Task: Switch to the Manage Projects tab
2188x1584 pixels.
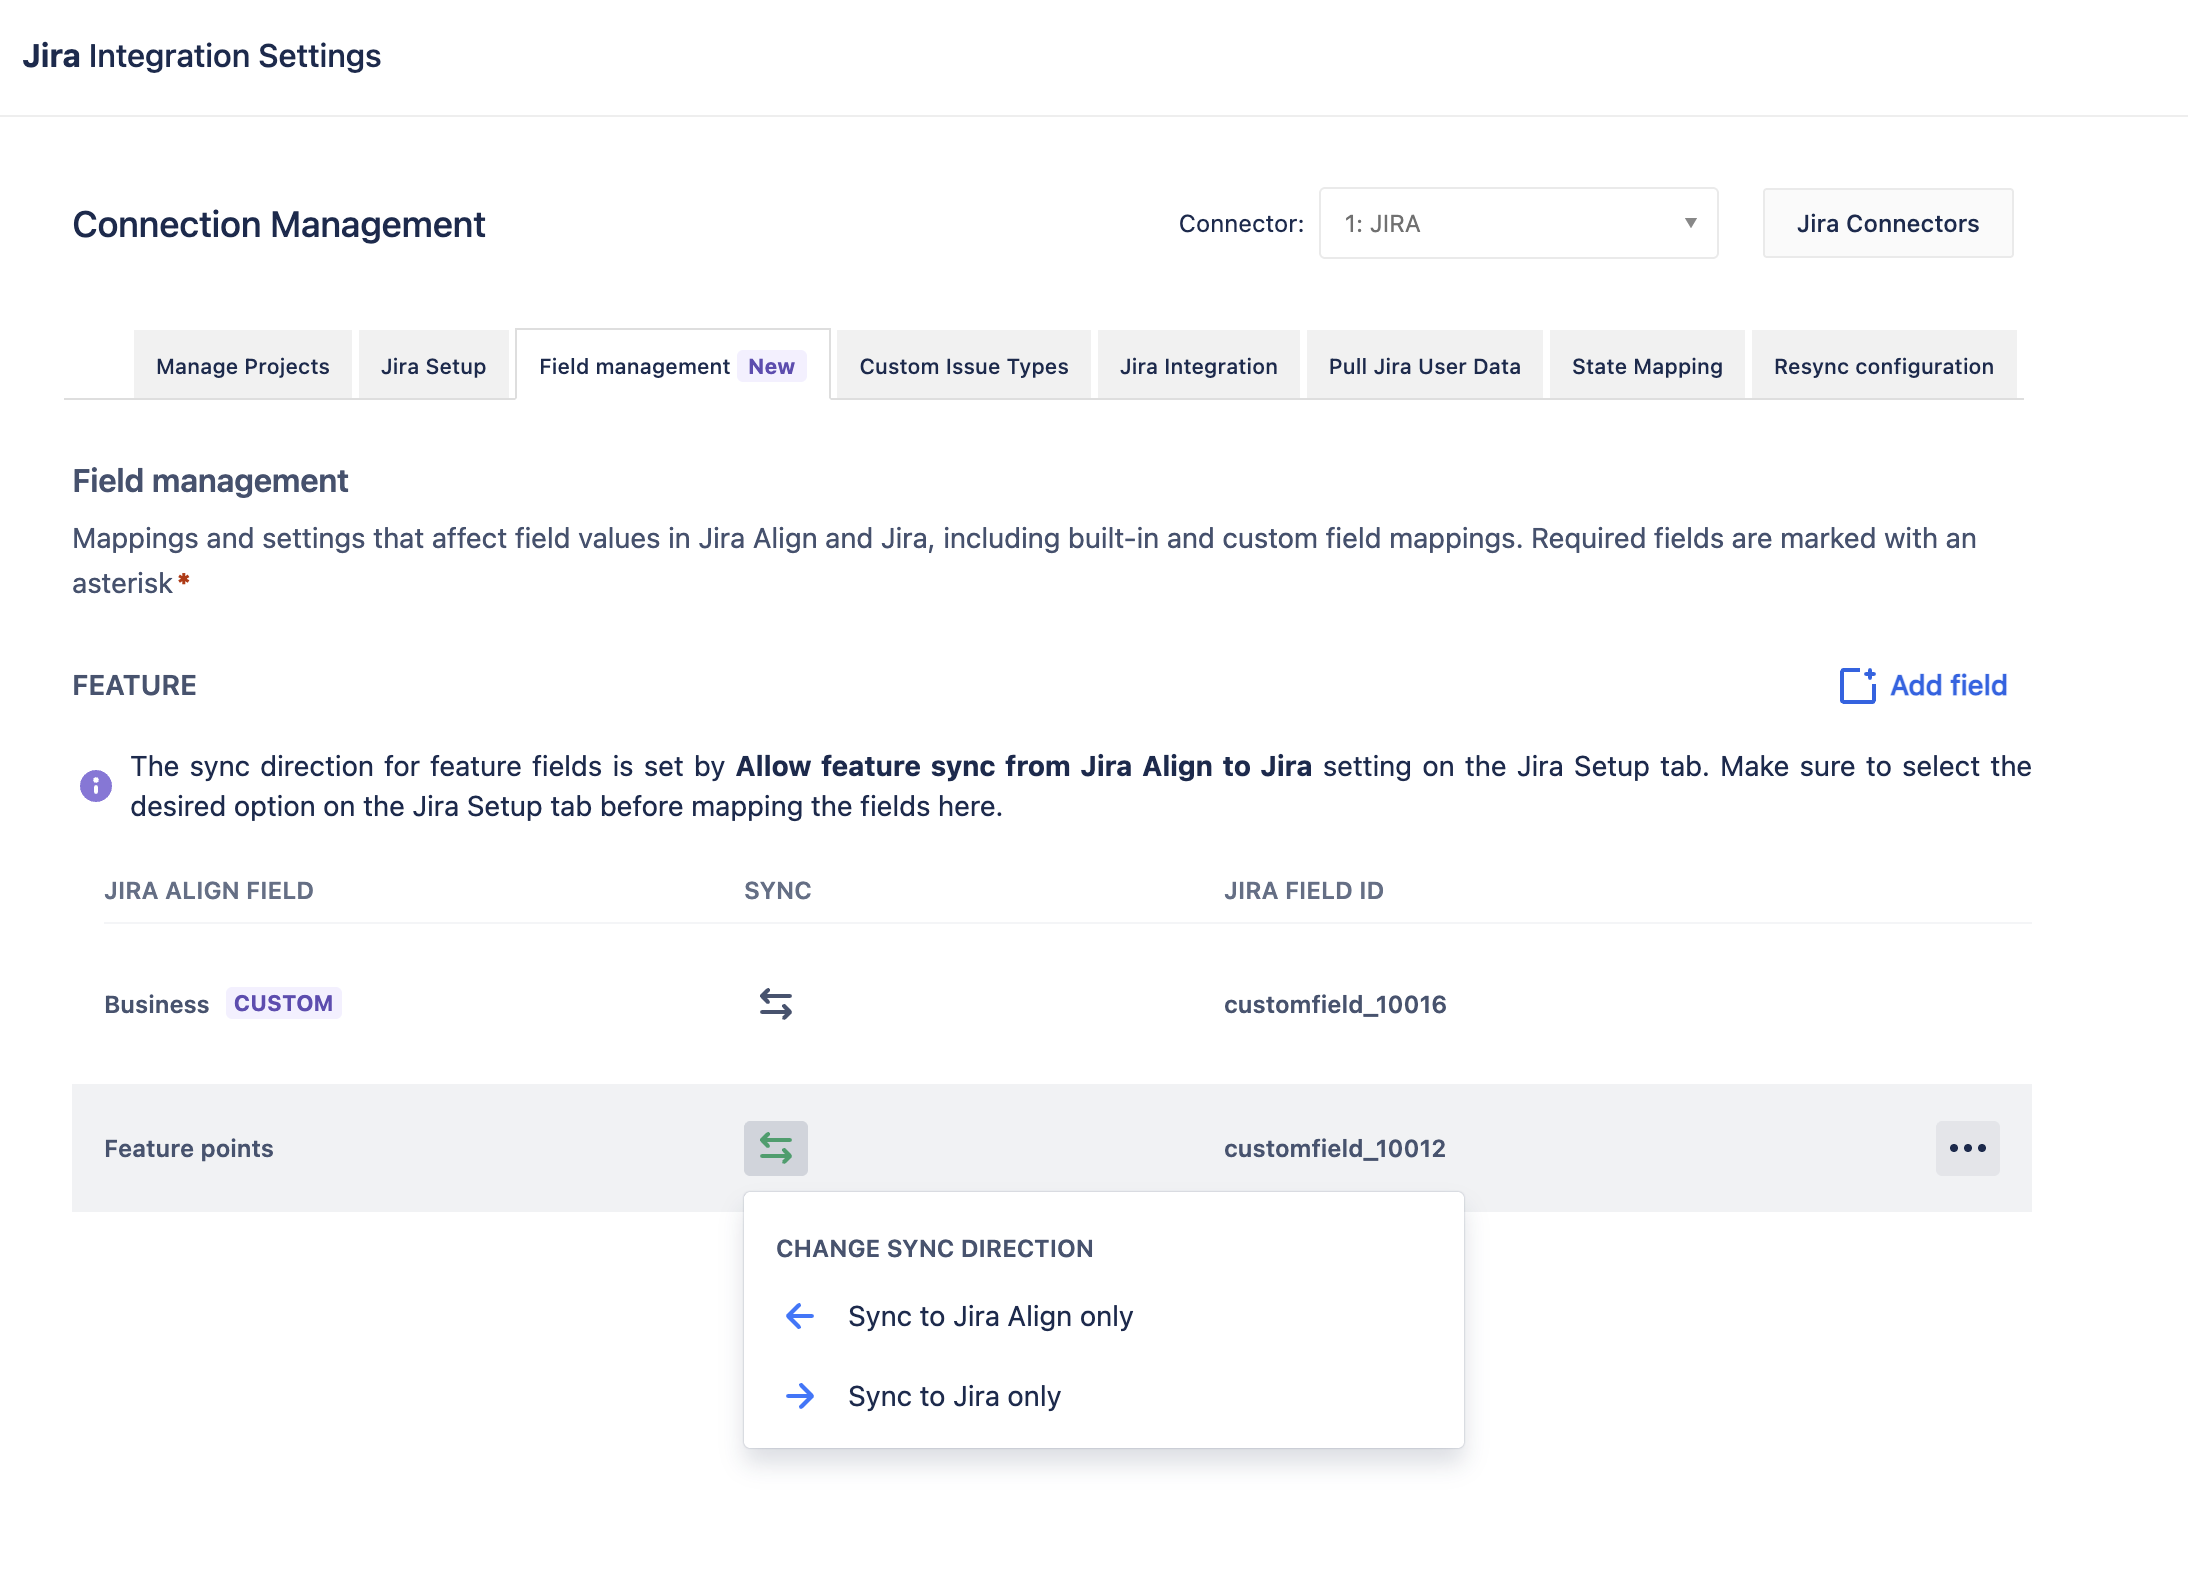Action: click(x=242, y=366)
